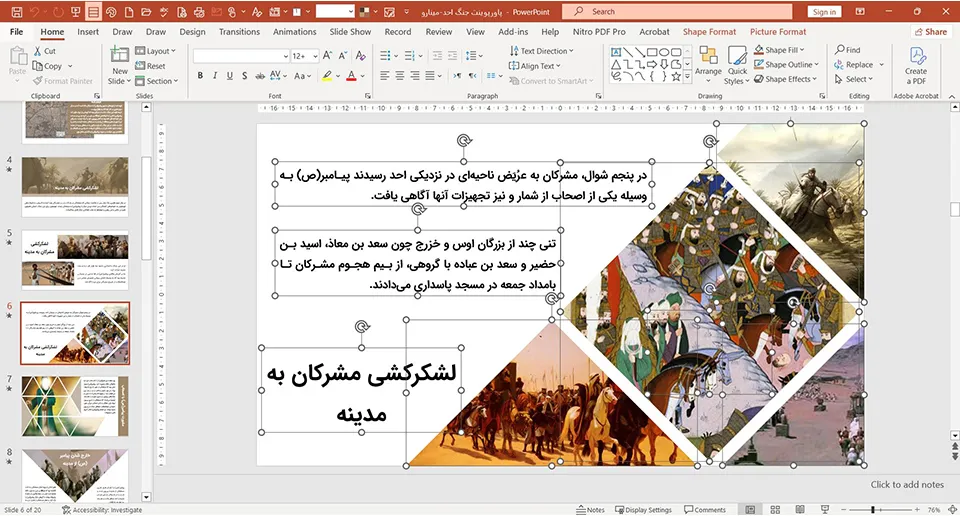Switch to the Transitions tab
This screenshot has width=960, height=516.
pyautogui.click(x=239, y=32)
